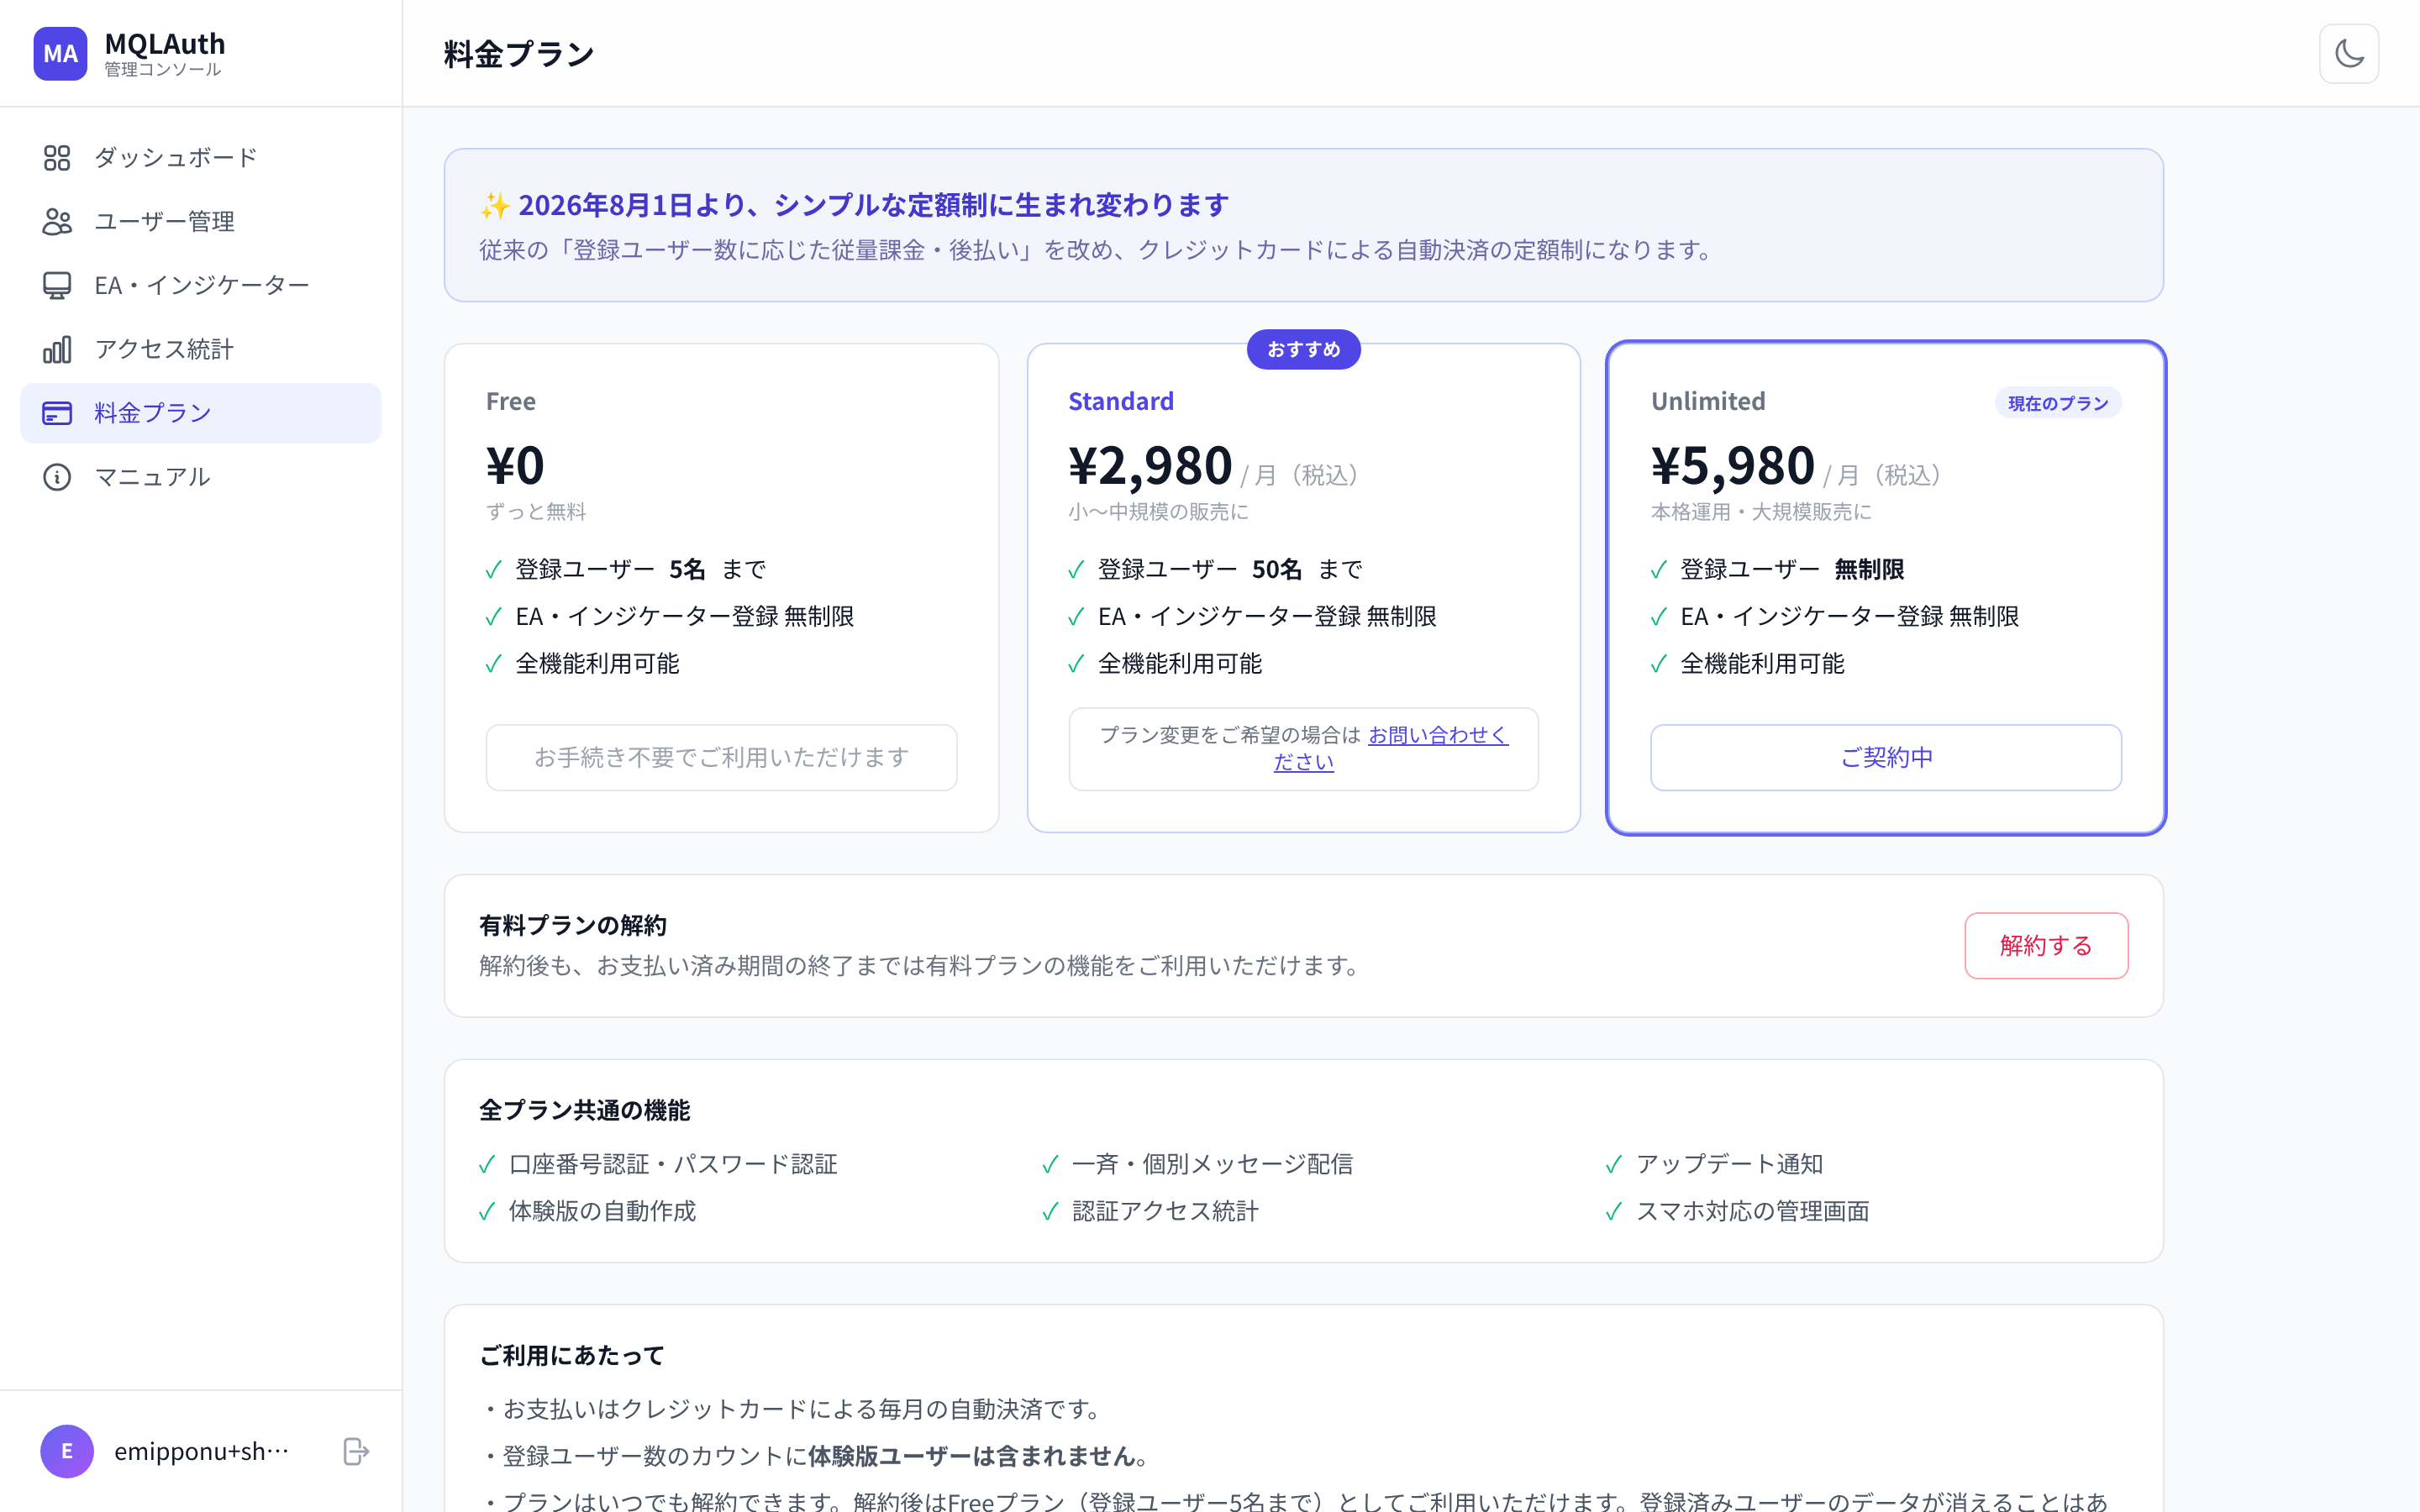Screen dimensions: 2420x1512
Task: Click スマホ対応の管理画面 in the common features
Action: (1753, 1211)
